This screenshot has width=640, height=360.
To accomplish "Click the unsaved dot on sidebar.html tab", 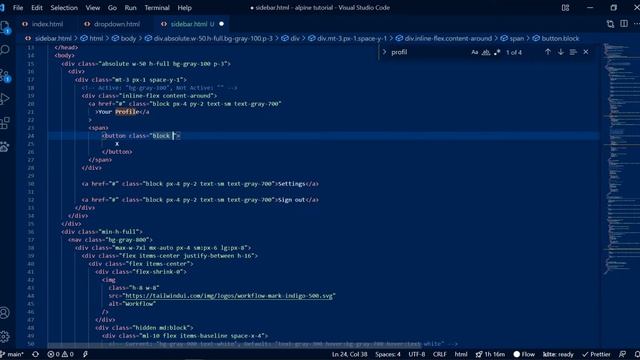I will (221, 24).
